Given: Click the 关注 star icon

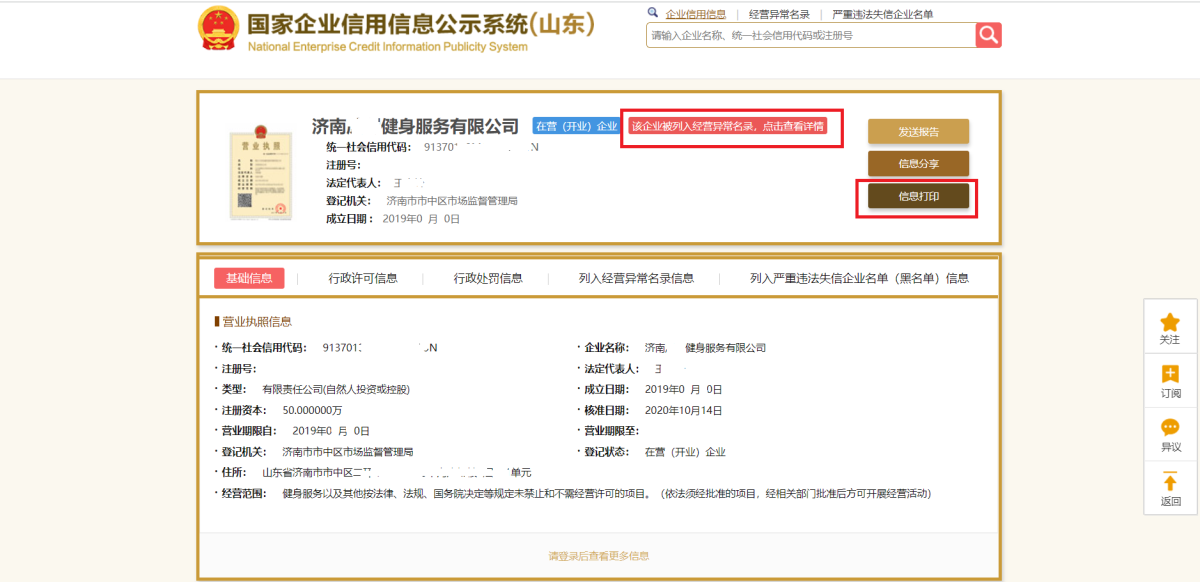Looking at the screenshot, I should (x=1169, y=323).
